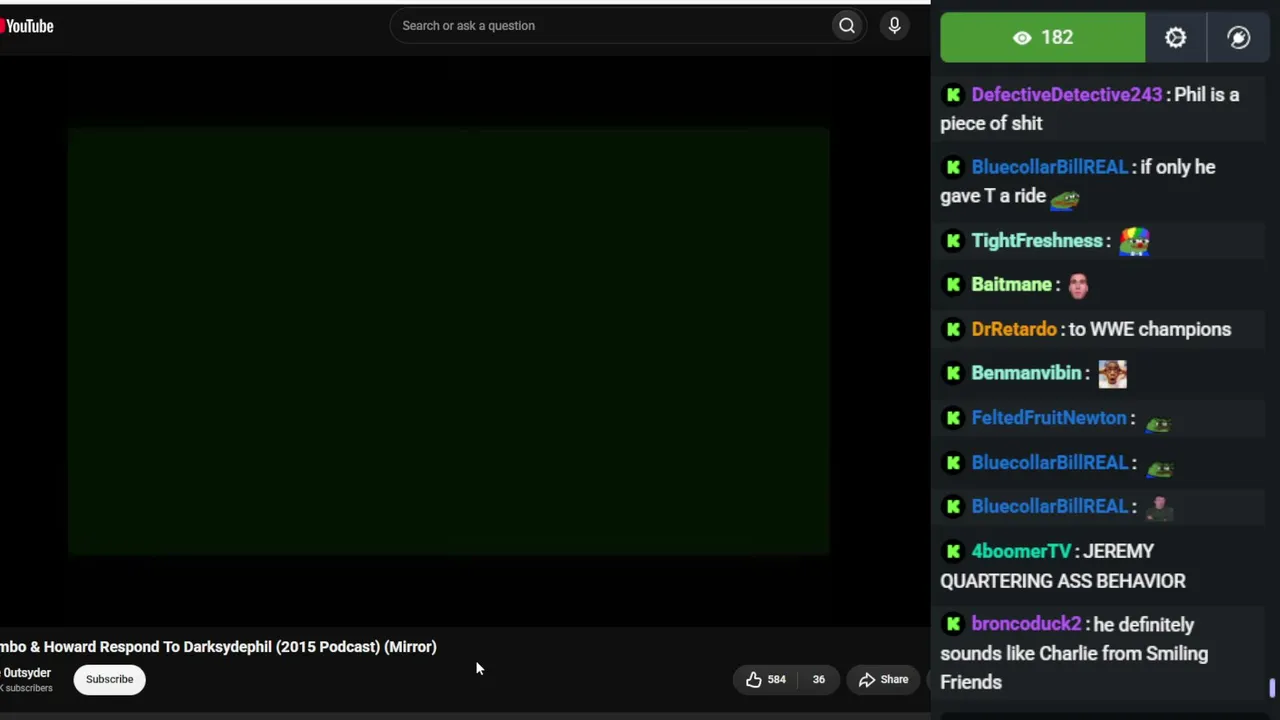The width and height of the screenshot is (1280, 720).
Task: Click Kick badge next to DrRetardo
Action: click(953, 329)
